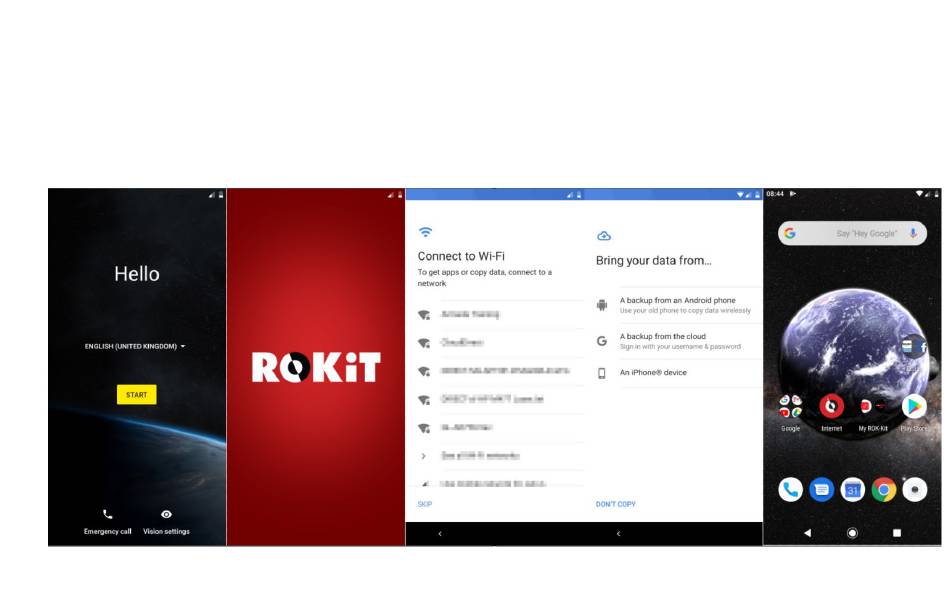Tap the Home navigation circle button
Screen dimensions: 950x614
(x=852, y=533)
